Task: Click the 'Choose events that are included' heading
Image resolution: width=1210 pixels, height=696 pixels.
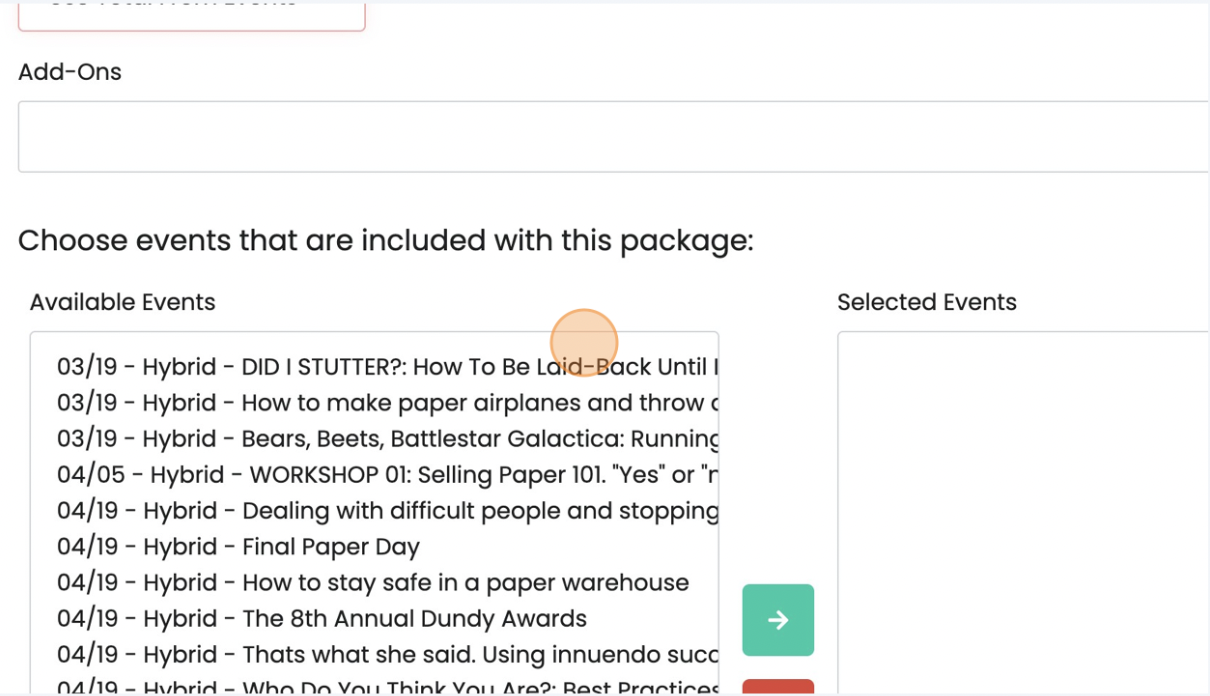Action: pyautogui.click(x=385, y=241)
